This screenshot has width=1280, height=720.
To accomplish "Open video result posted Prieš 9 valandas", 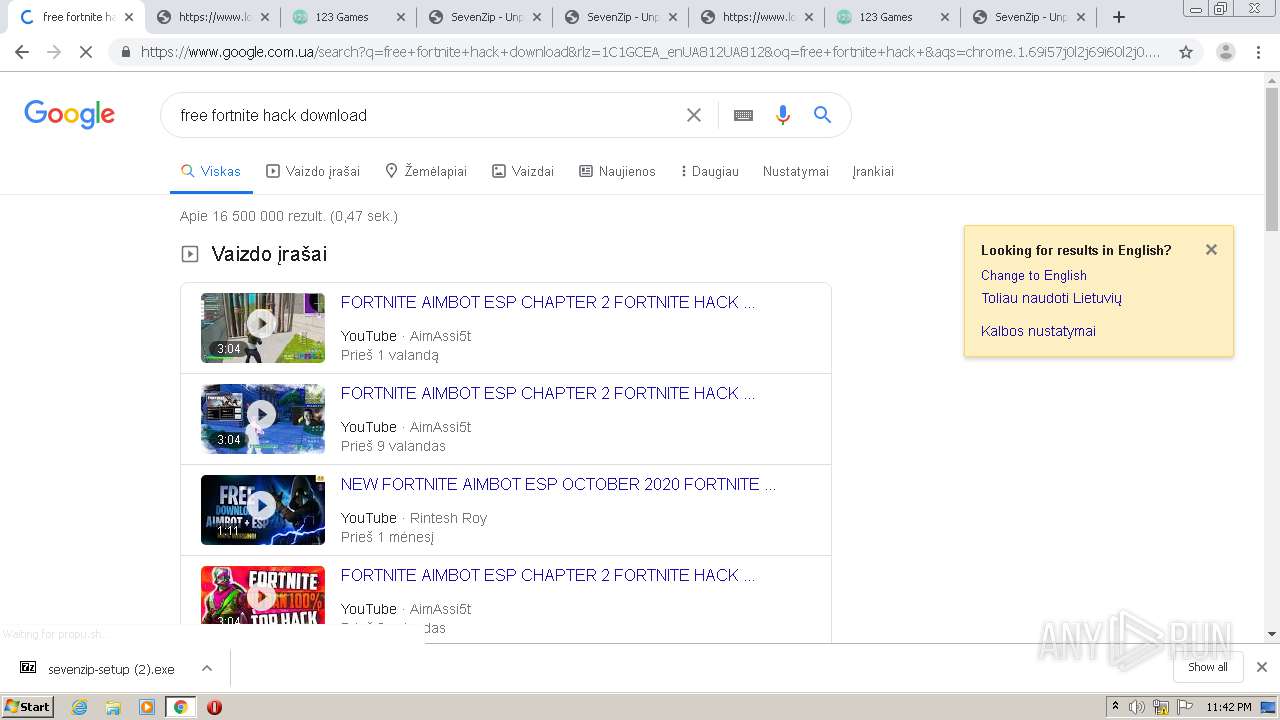I will [x=547, y=393].
